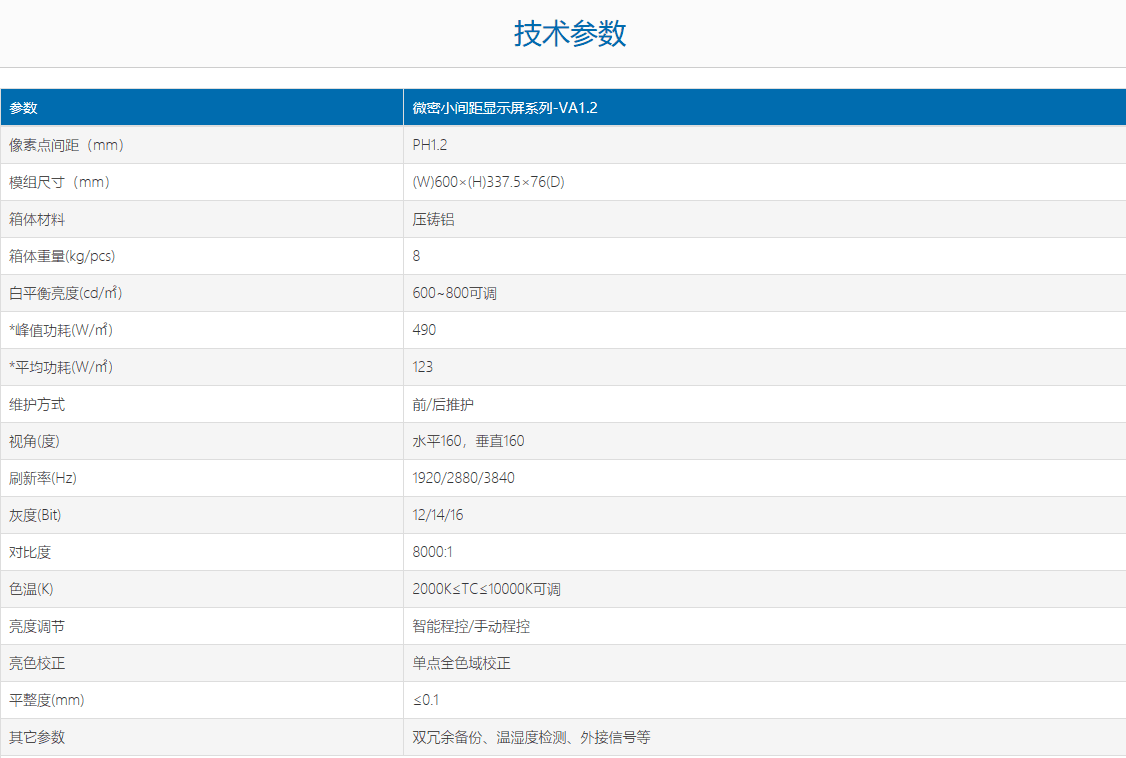
Task: Select the 2000K≤TC≤10000K可调 color temperature value
Action: (486, 589)
